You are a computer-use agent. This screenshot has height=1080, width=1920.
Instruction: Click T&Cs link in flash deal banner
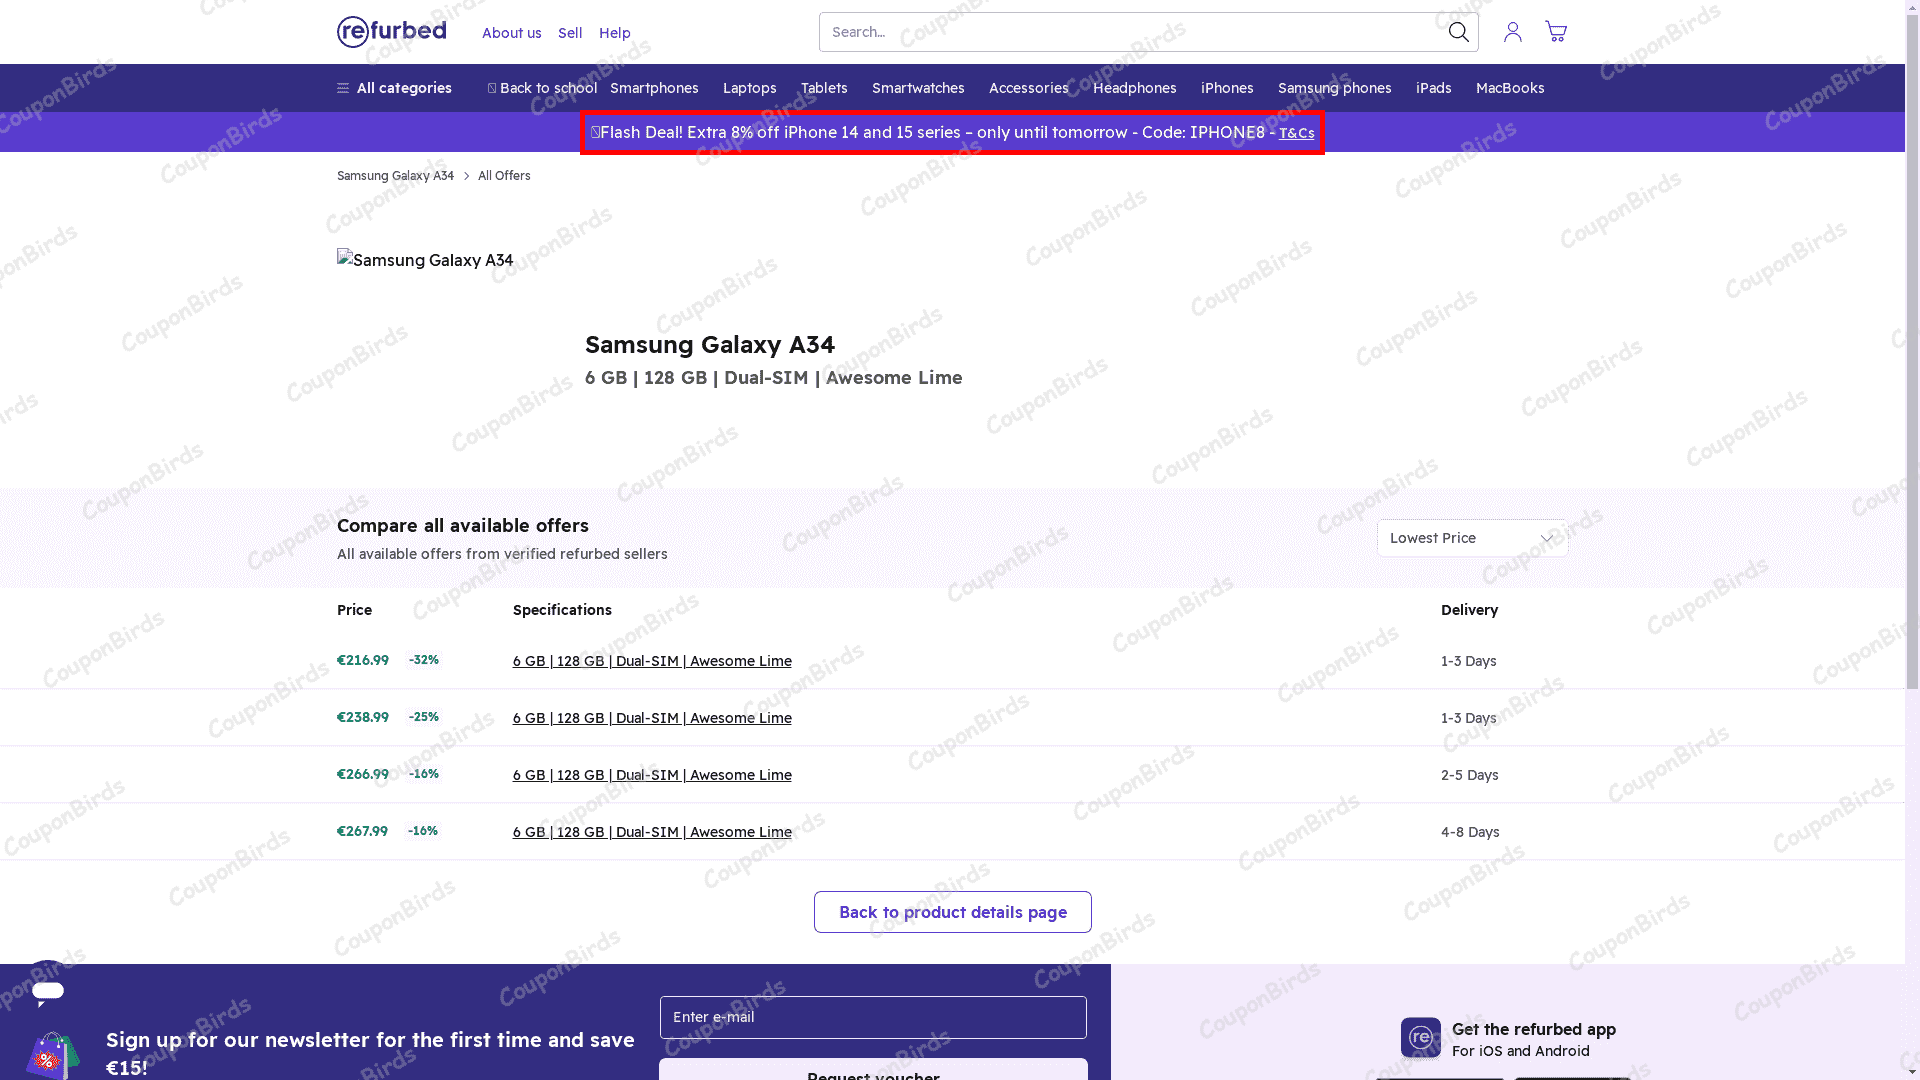(1296, 133)
